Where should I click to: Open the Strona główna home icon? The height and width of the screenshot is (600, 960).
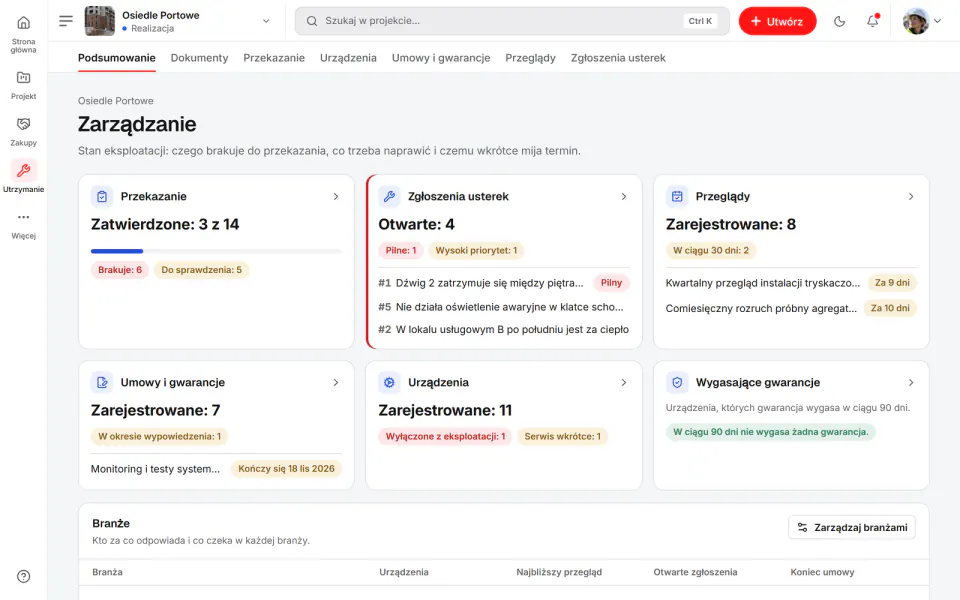coord(23,23)
